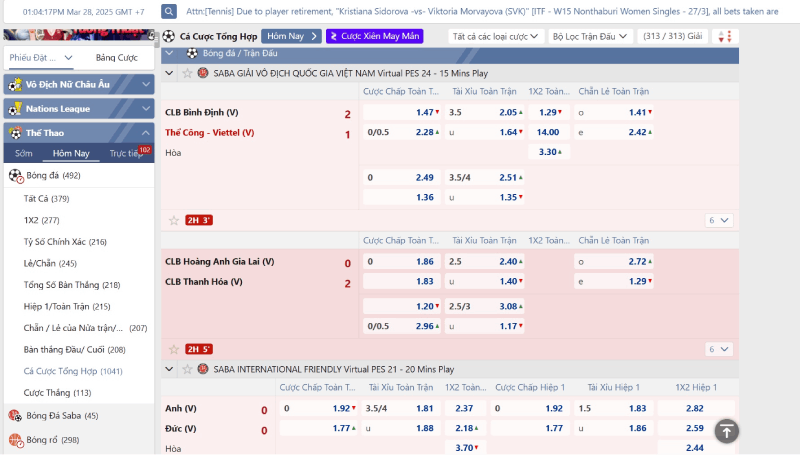Open Bàn thắng Đầu/ Cuối category
800x455 pixels.
click(74, 349)
